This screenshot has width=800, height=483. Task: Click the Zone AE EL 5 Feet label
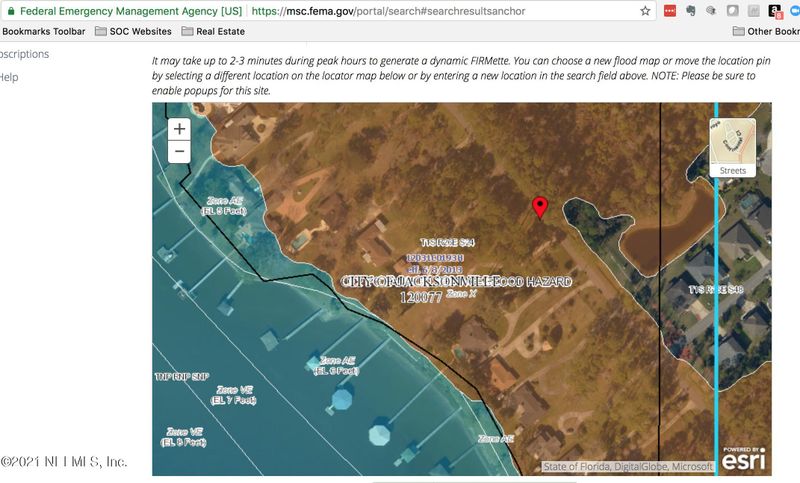point(224,206)
